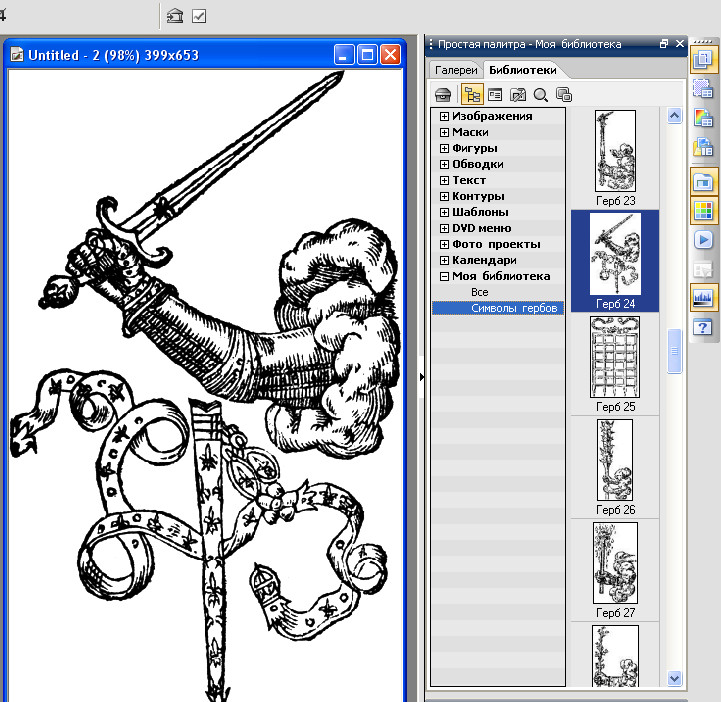This screenshot has width=721, height=702.
Task: Expand the Текст tree node
Action: pos(444,180)
